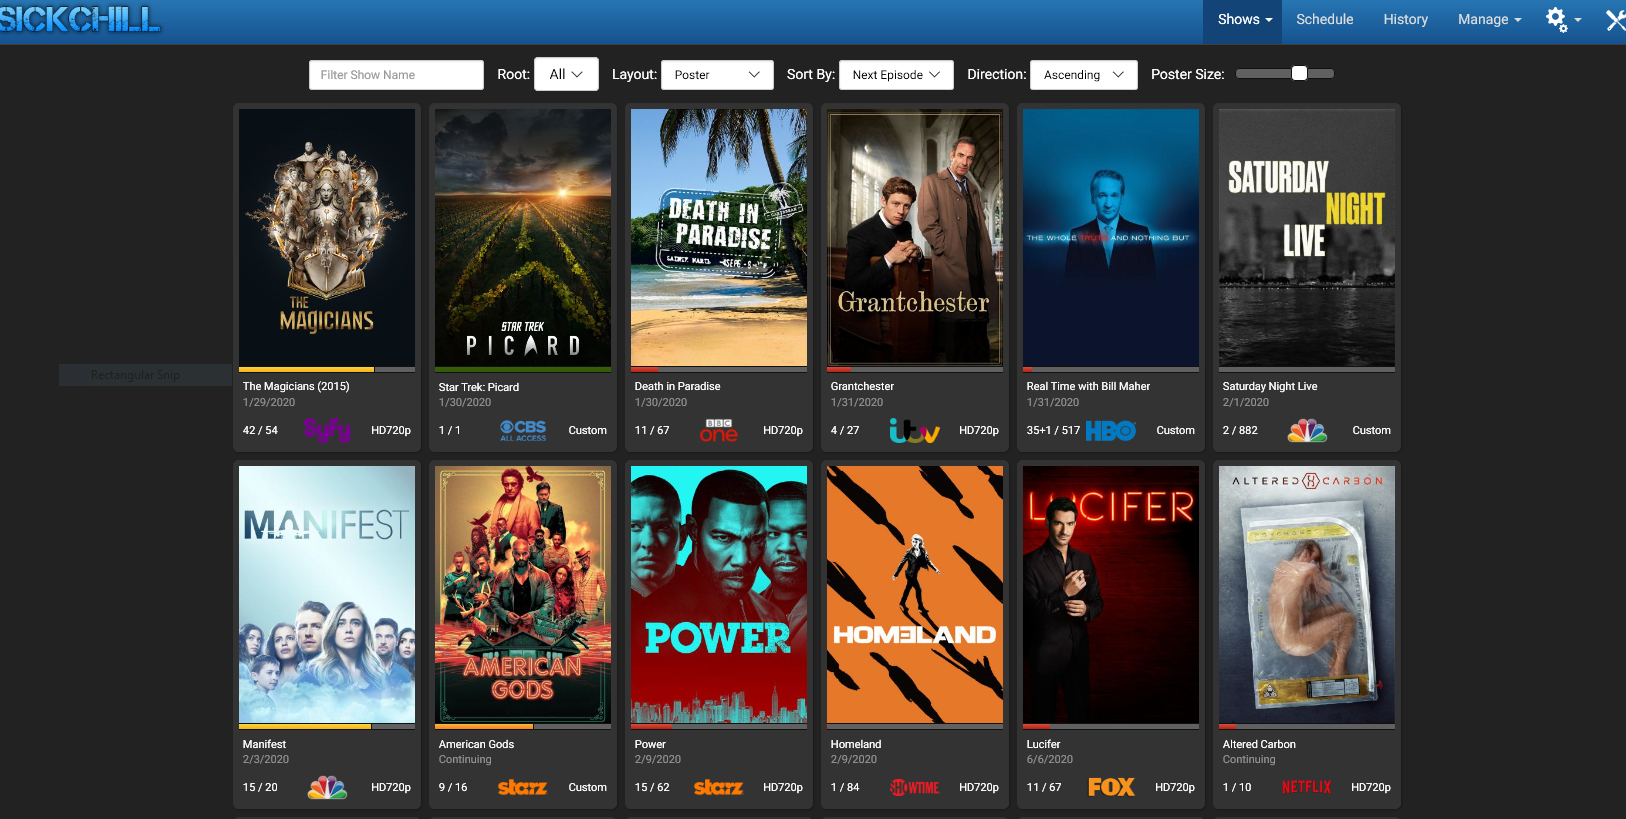
Task: Click the BBC One network logo
Action: coord(719,430)
